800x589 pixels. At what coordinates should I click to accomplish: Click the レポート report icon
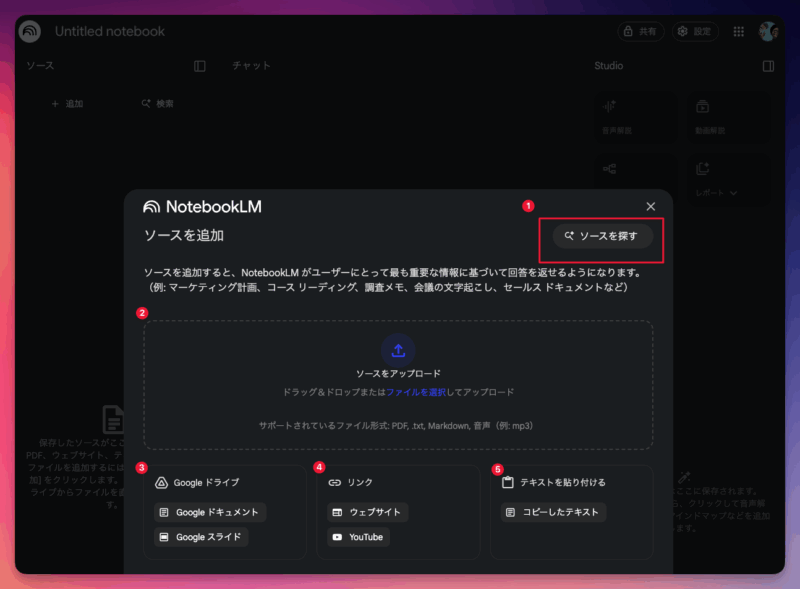(703, 168)
